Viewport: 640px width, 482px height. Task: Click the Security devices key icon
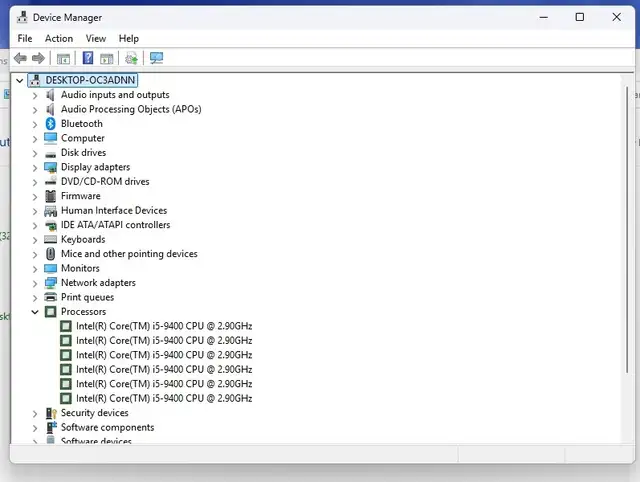(51, 413)
